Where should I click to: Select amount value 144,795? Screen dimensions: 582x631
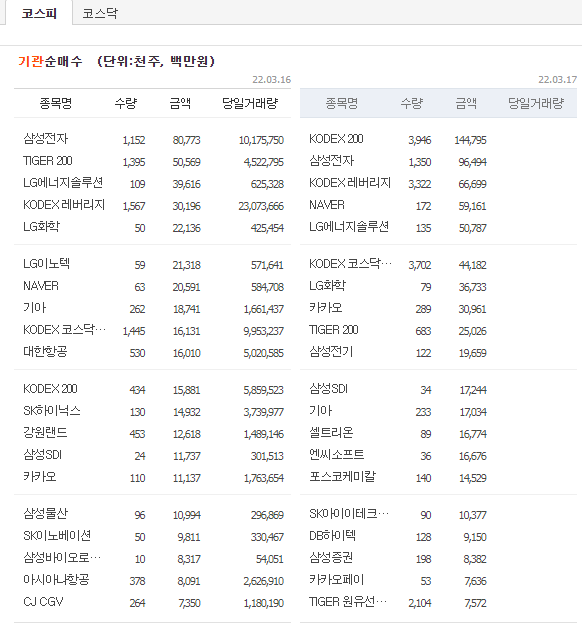coord(471,140)
